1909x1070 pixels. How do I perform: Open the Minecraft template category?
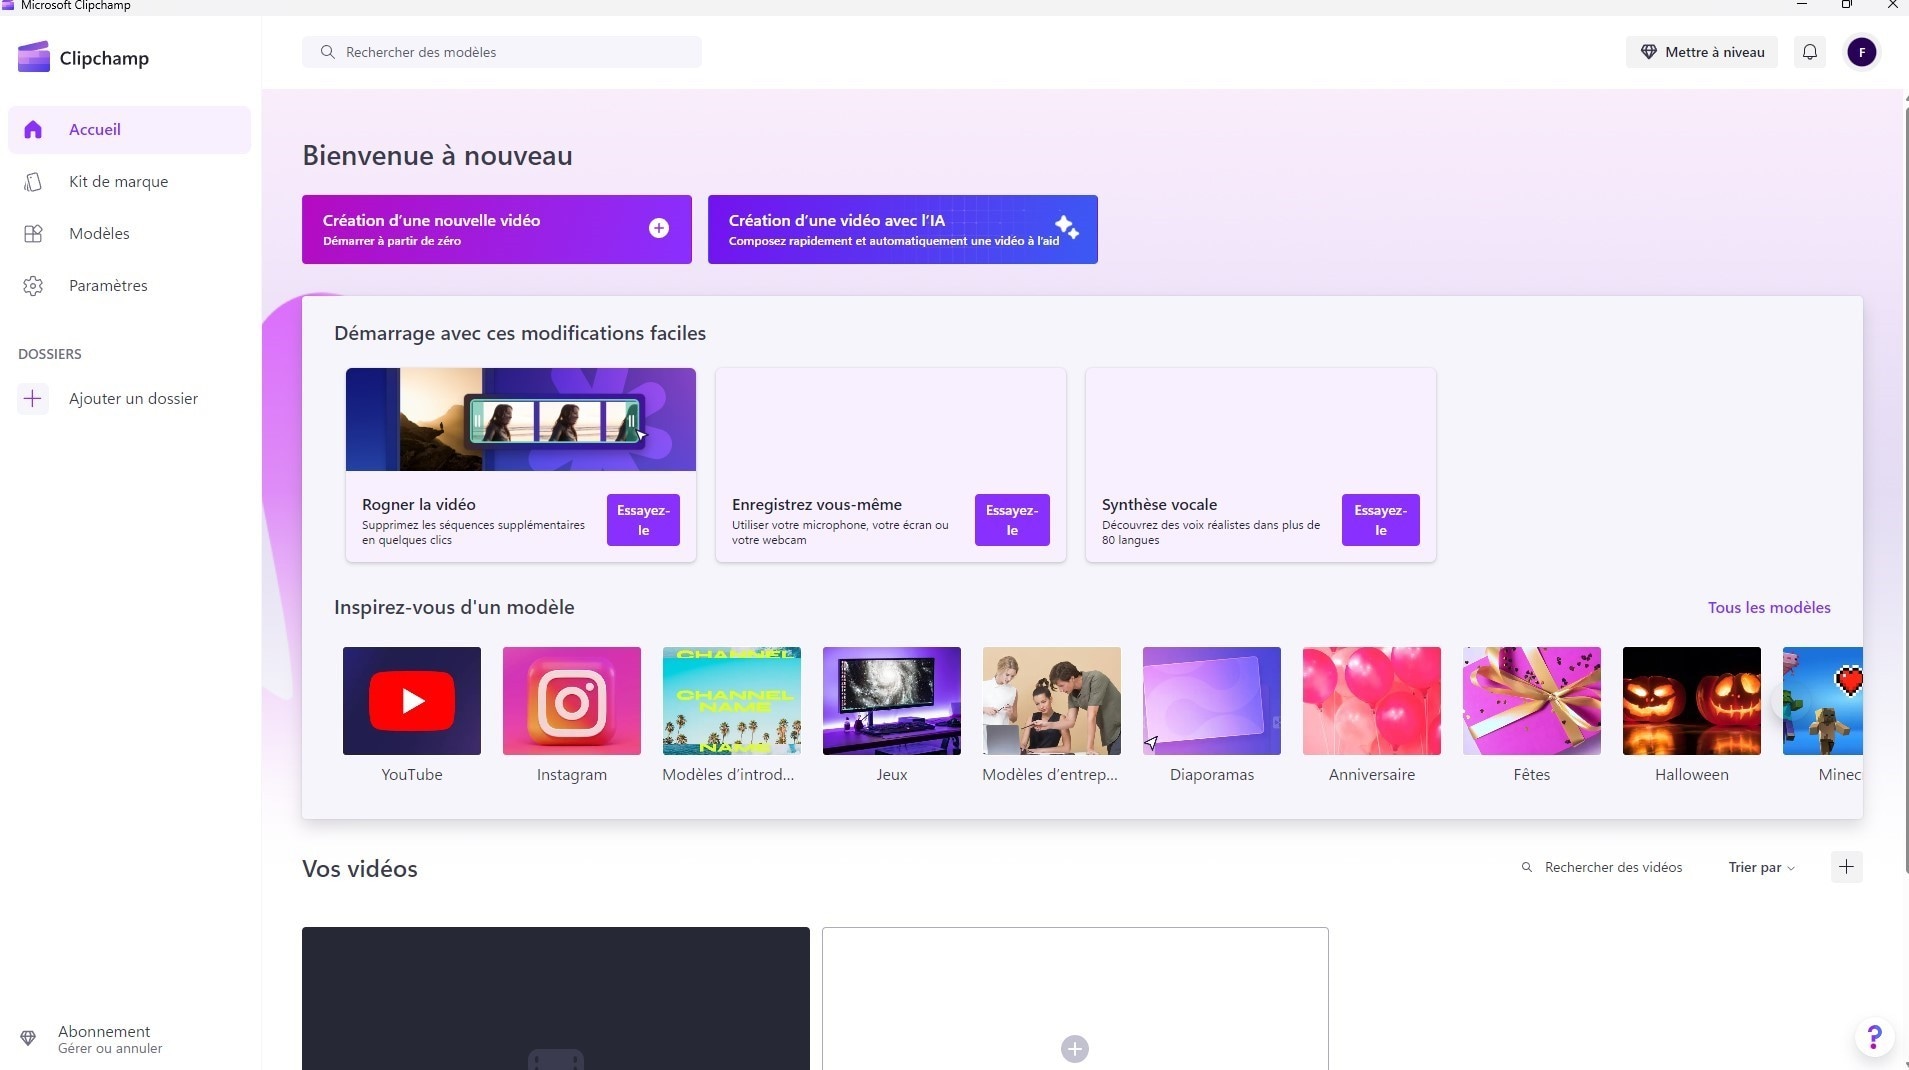(x=1823, y=701)
